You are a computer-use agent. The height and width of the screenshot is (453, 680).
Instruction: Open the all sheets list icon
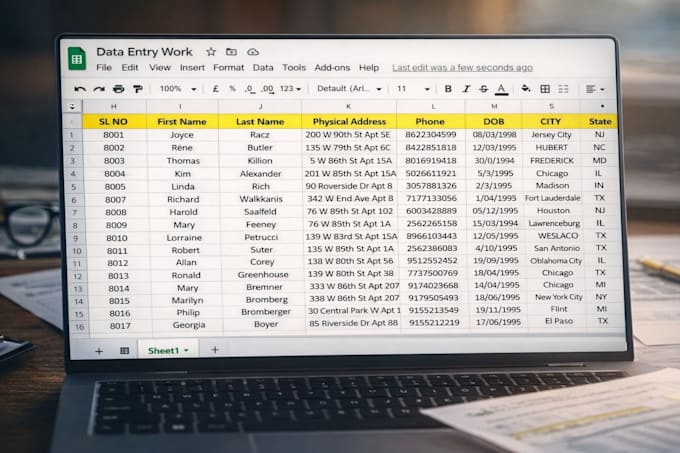(x=124, y=351)
